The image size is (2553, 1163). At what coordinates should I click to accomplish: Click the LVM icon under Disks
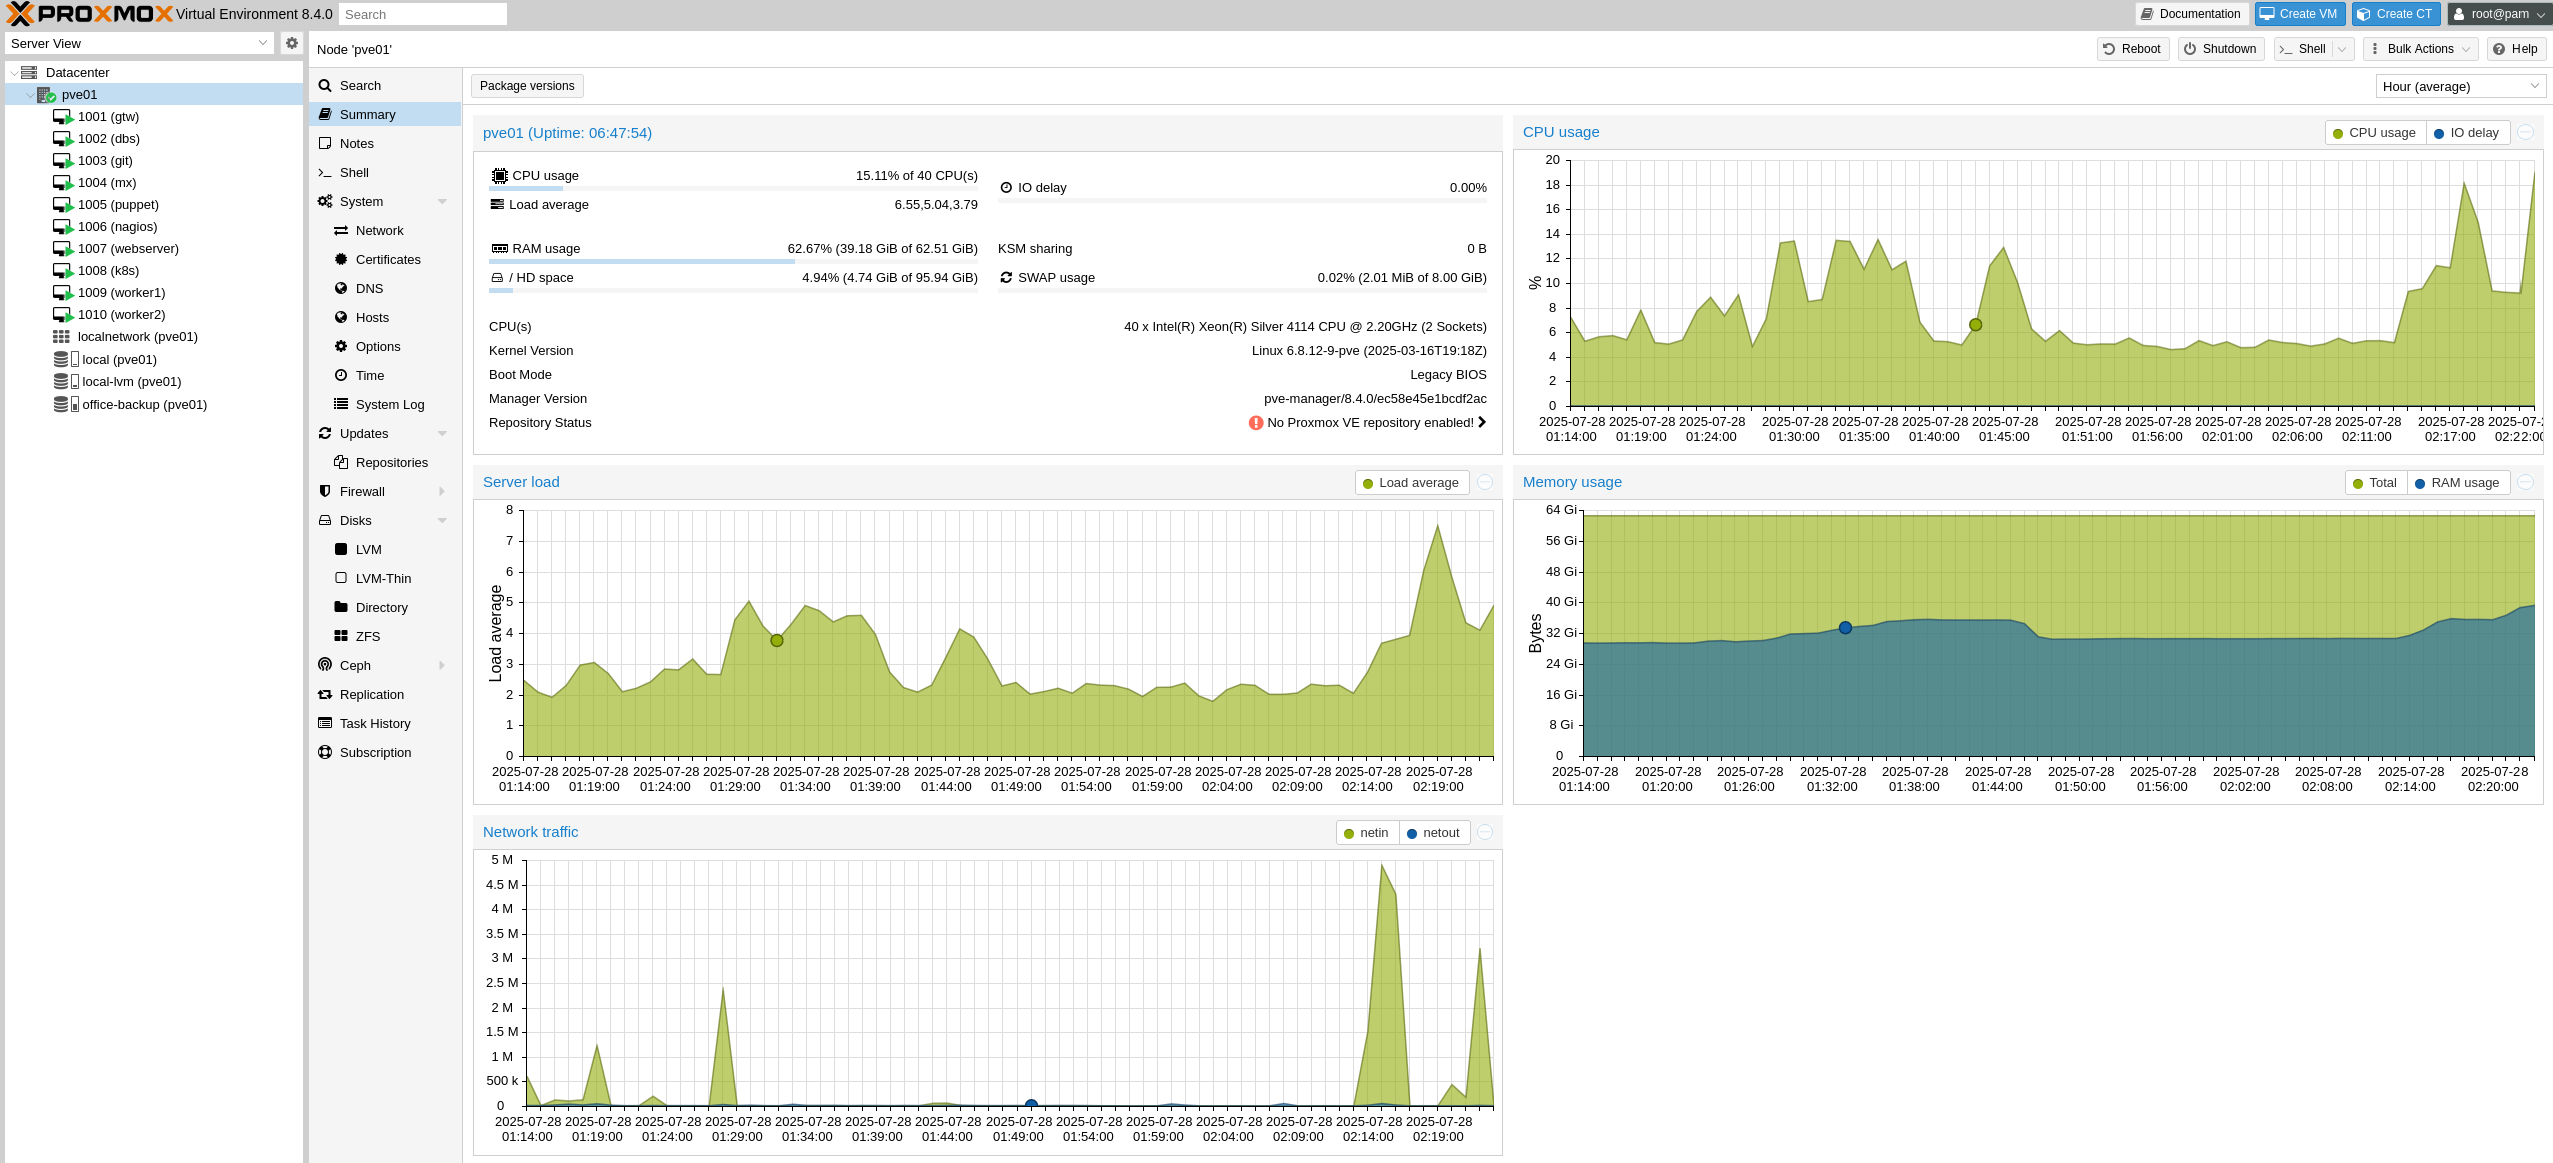pos(341,549)
